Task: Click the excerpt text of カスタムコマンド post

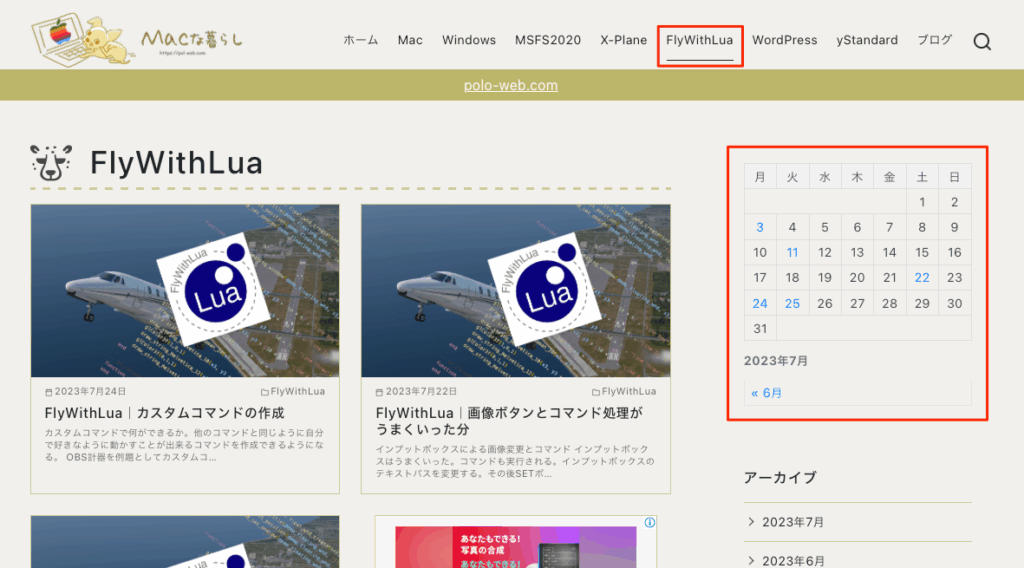Action: (x=184, y=445)
